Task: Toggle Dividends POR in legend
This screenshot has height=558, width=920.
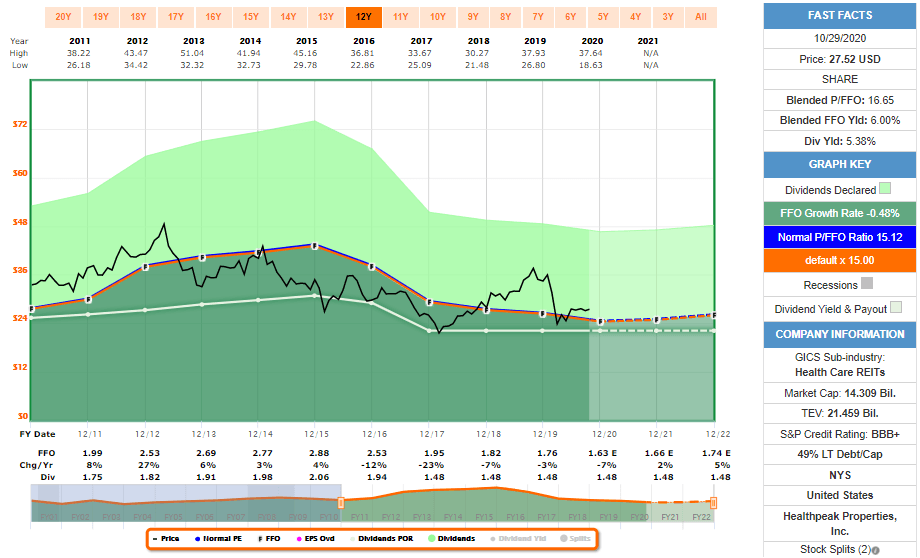Action: [382, 539]
